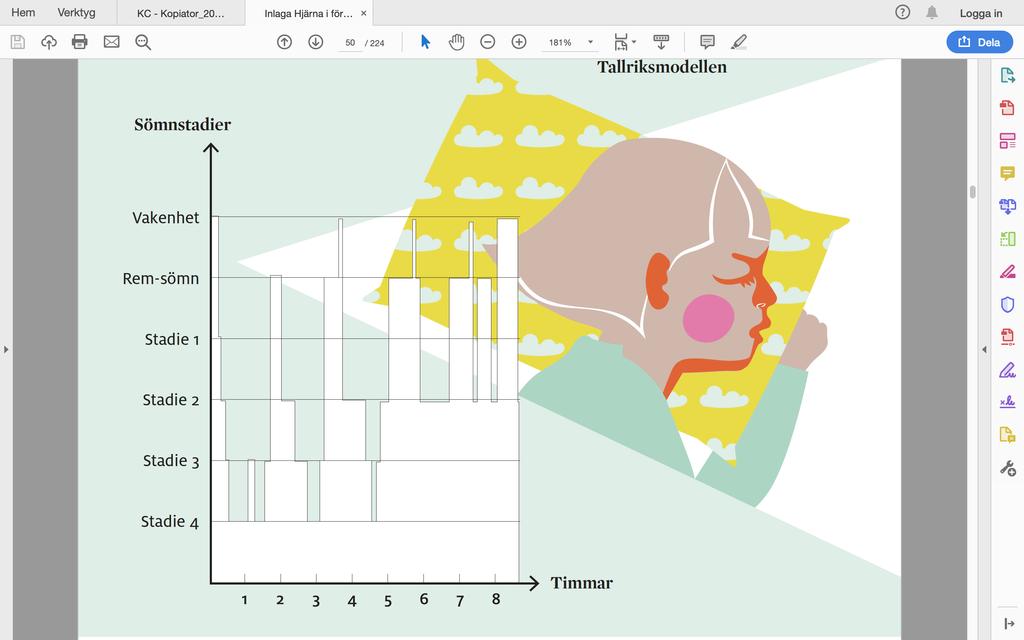
Task: Click the Stadie 2 label
Action: [x=170, y=400]
